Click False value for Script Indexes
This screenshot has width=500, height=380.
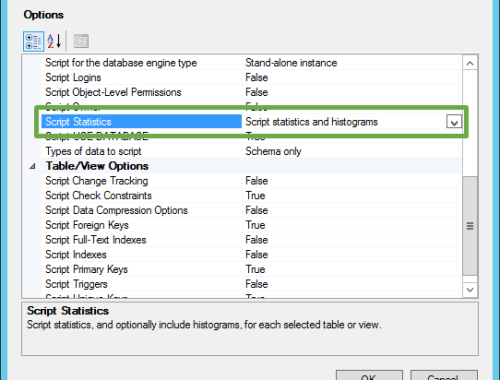[257, 254]
